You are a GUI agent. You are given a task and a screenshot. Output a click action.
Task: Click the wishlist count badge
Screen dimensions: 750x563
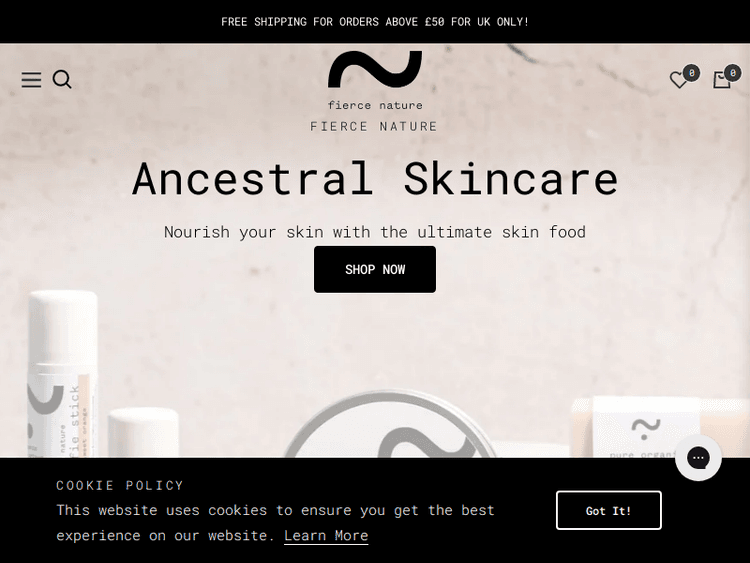pos(691,73)
